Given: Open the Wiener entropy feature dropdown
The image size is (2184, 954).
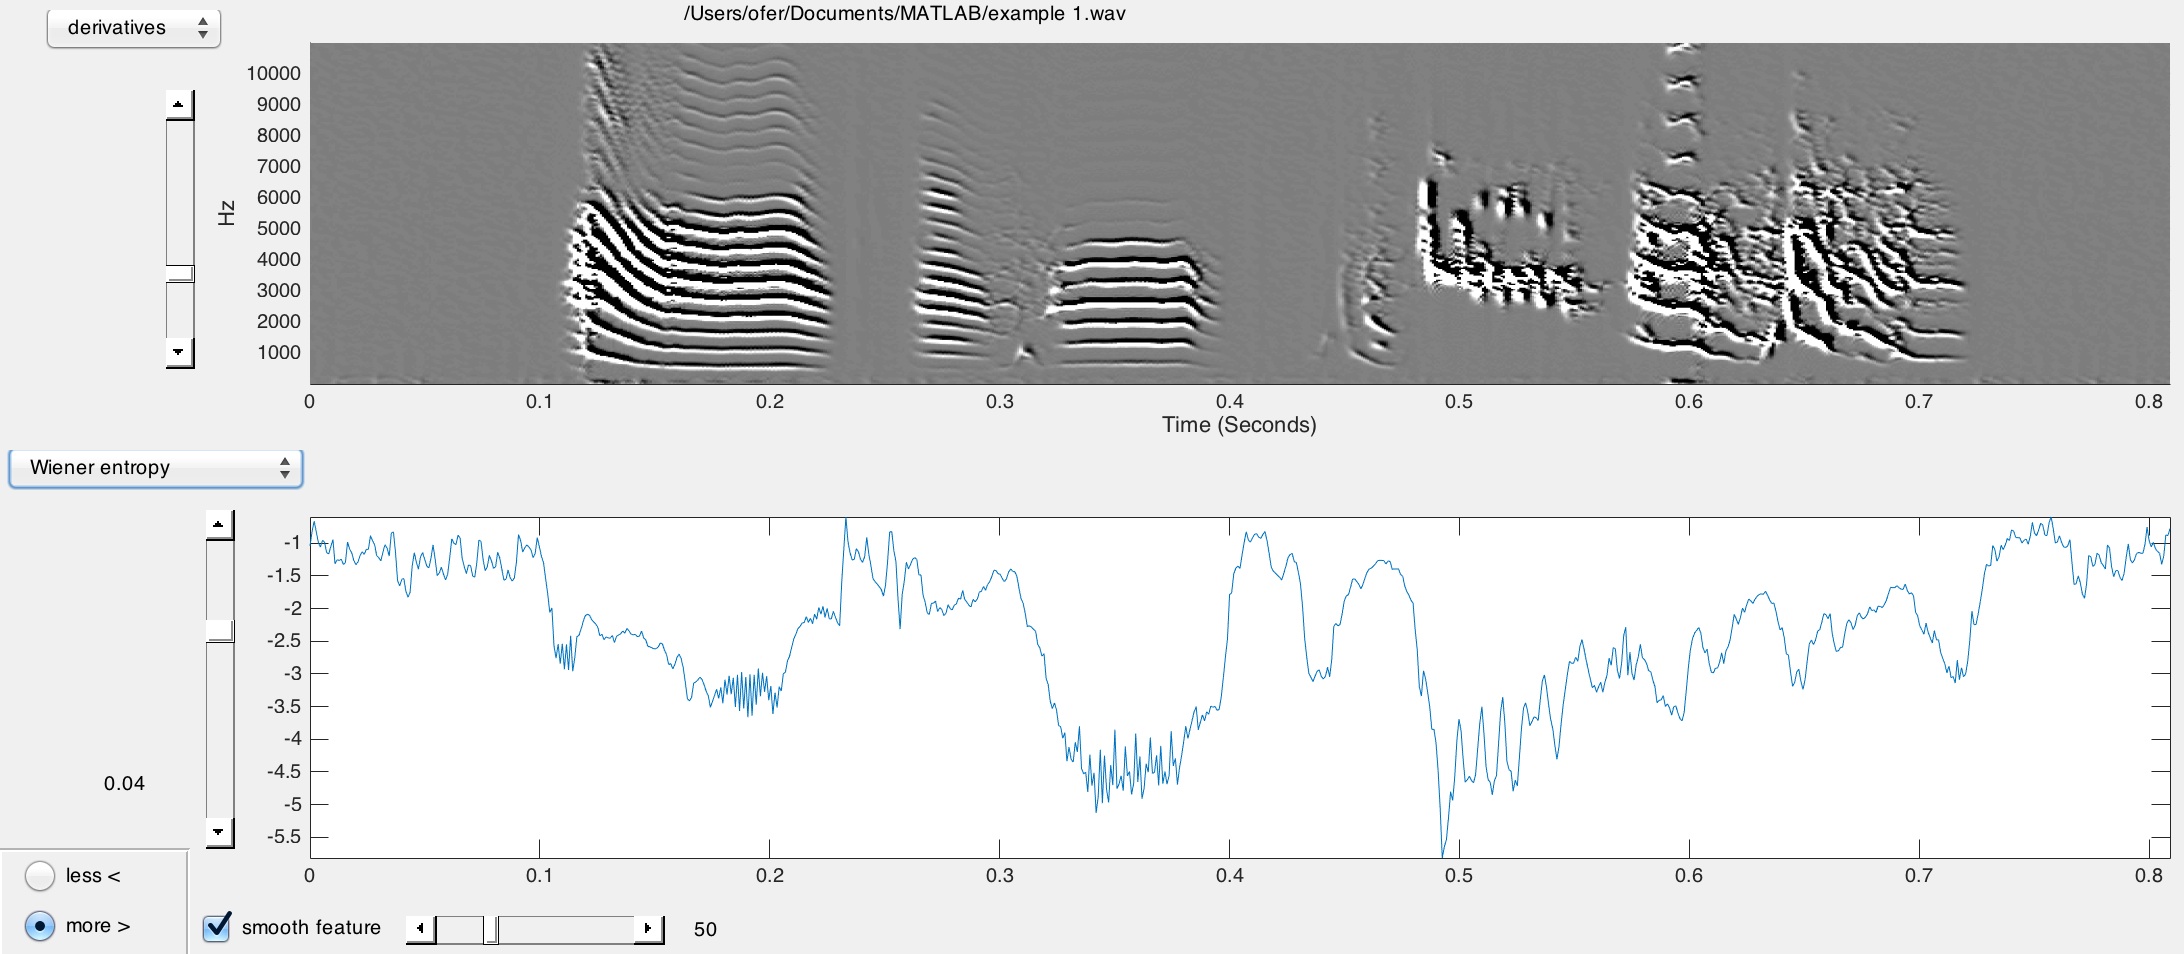Looking at the screenshot, I should point(155,468).
